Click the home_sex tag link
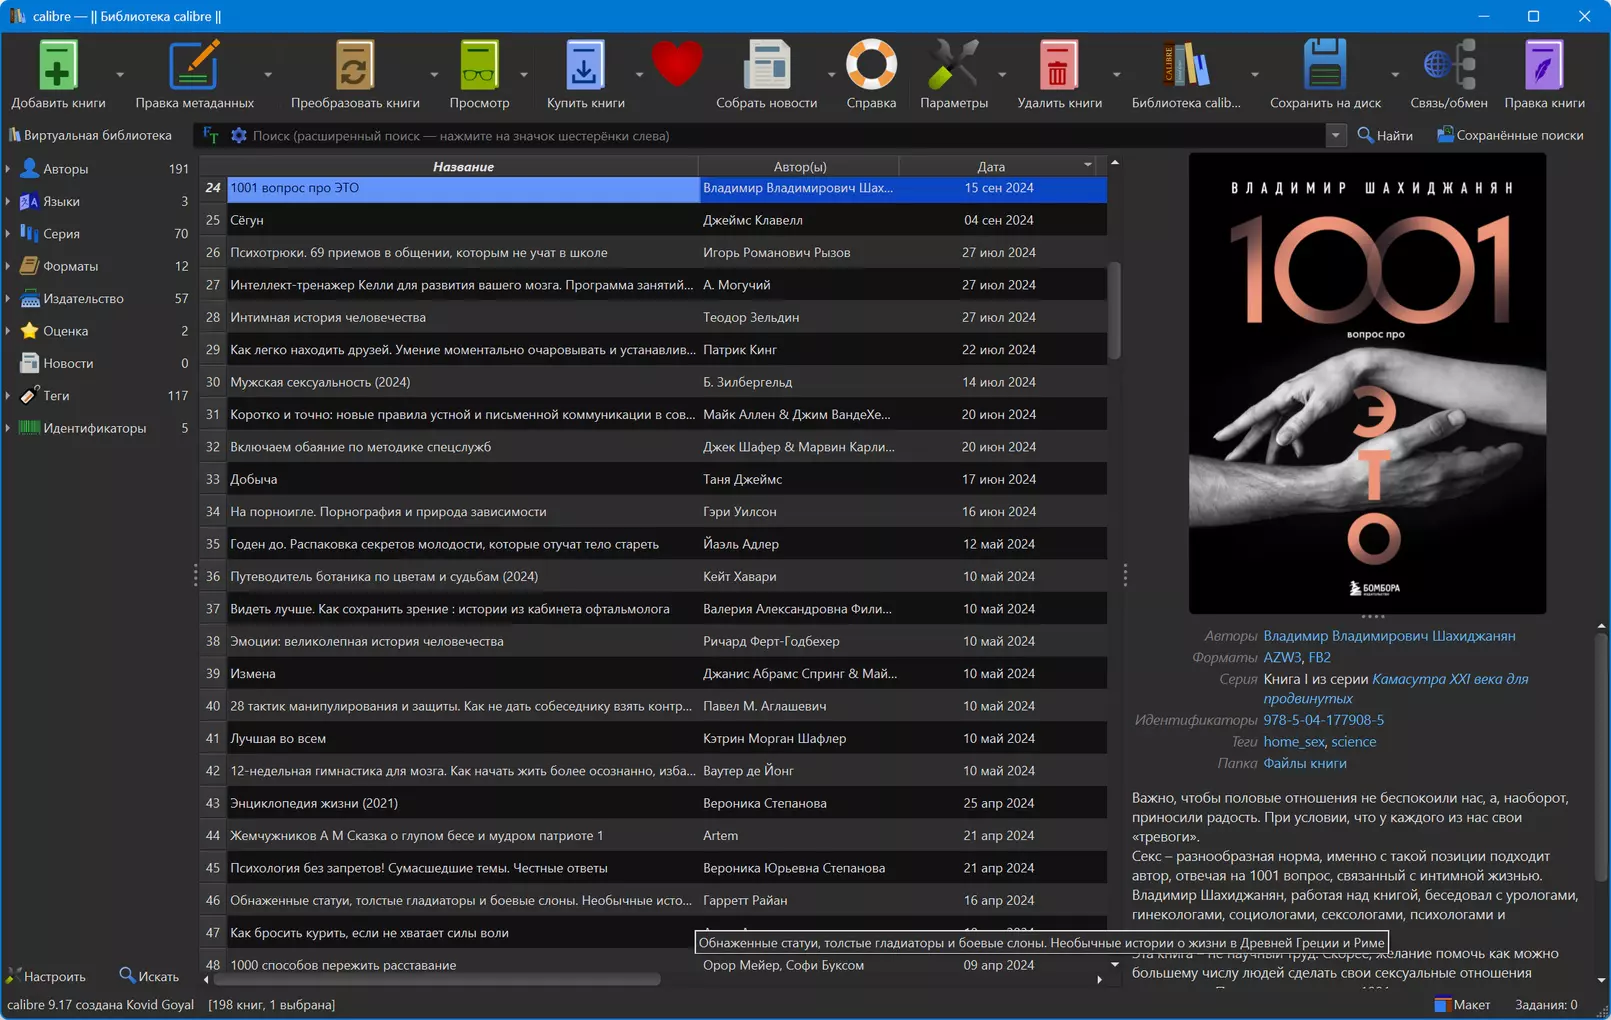Screen dimensions: 1611x1020 [1293, 742]
